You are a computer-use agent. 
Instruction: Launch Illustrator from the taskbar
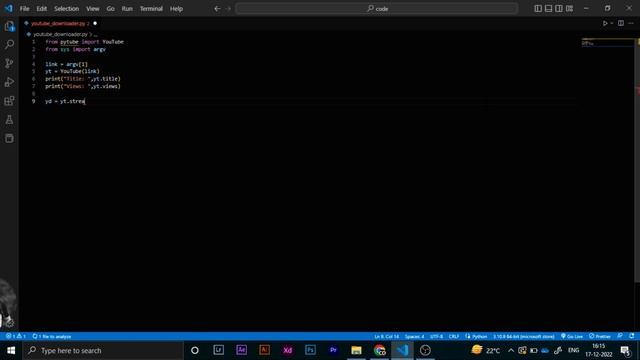click(x=264, y=350)
